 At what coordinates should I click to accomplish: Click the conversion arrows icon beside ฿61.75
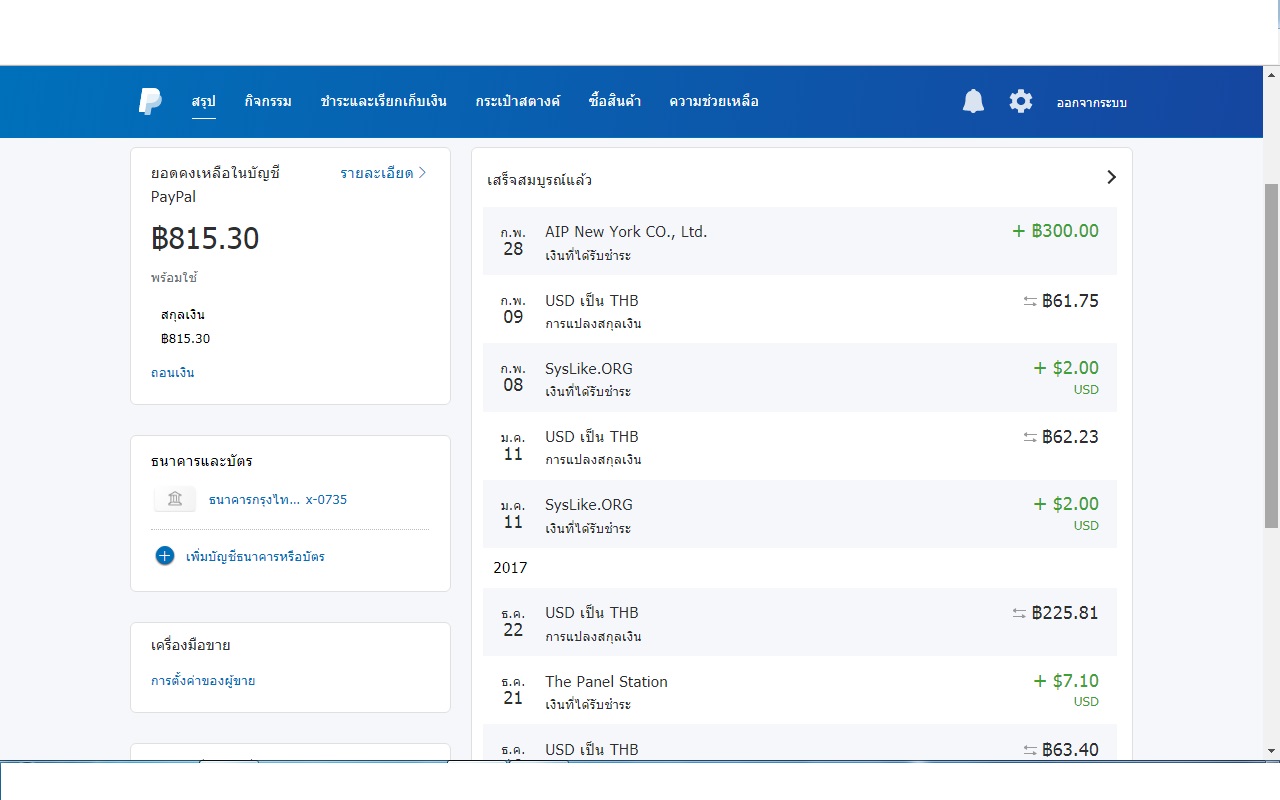tap(1030, 301)
